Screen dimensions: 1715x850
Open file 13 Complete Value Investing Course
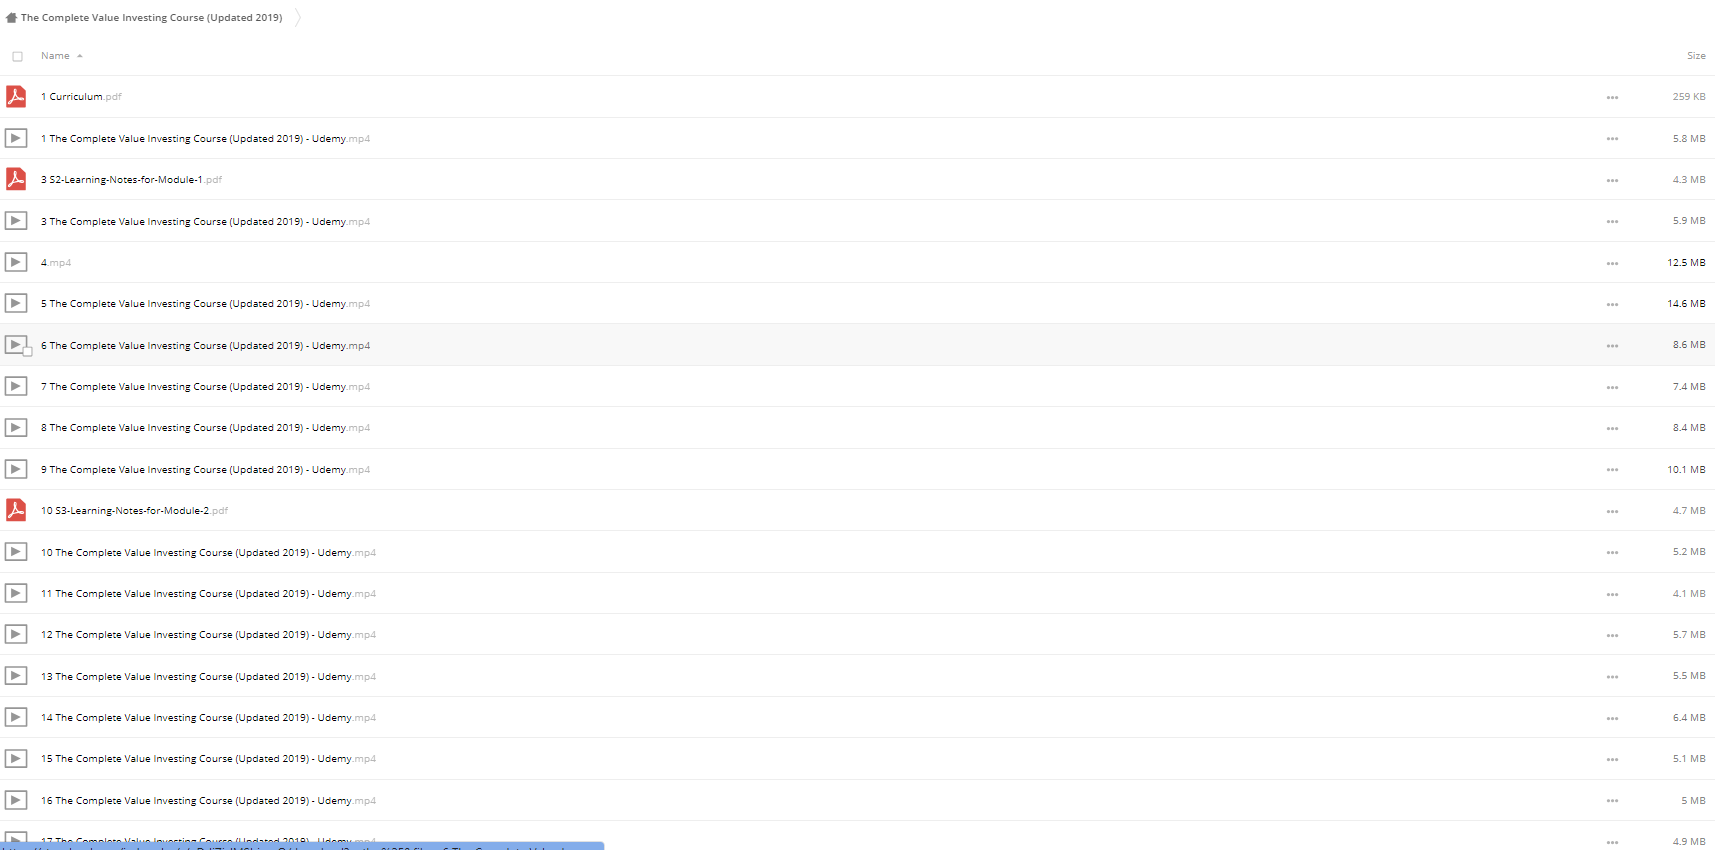pos(208,677)
